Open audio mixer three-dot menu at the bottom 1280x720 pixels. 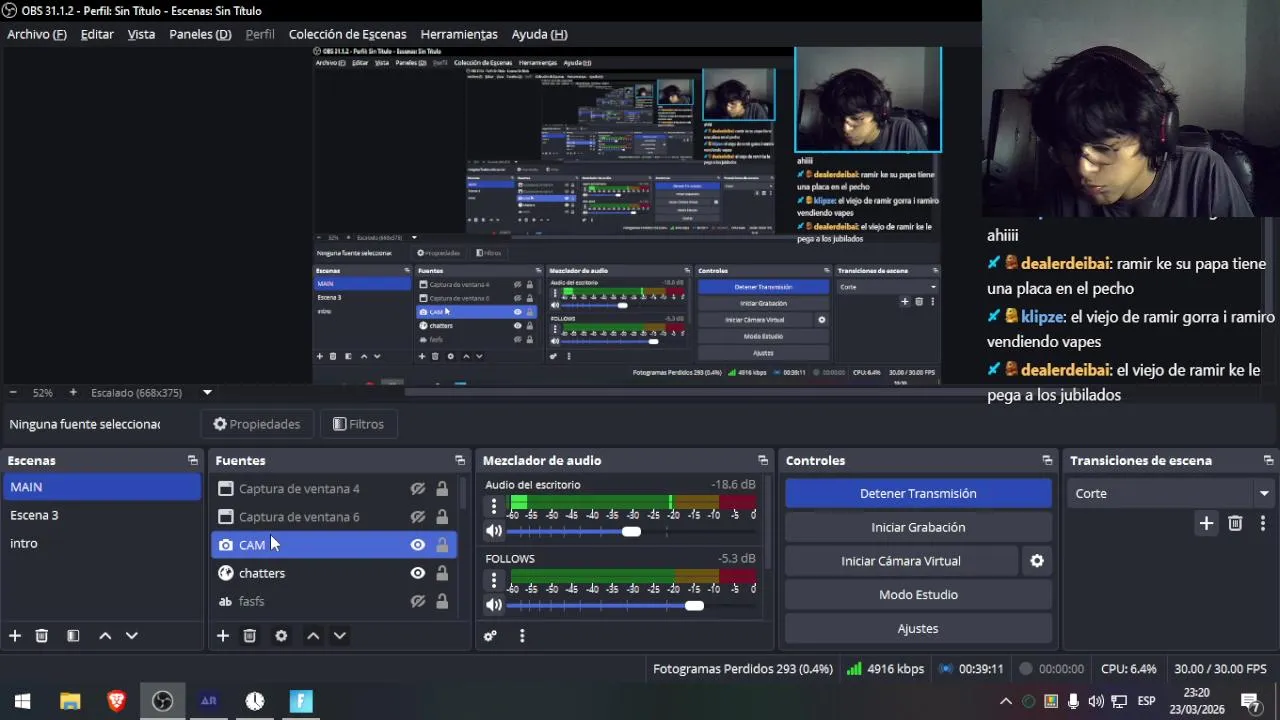click(522, 635)
